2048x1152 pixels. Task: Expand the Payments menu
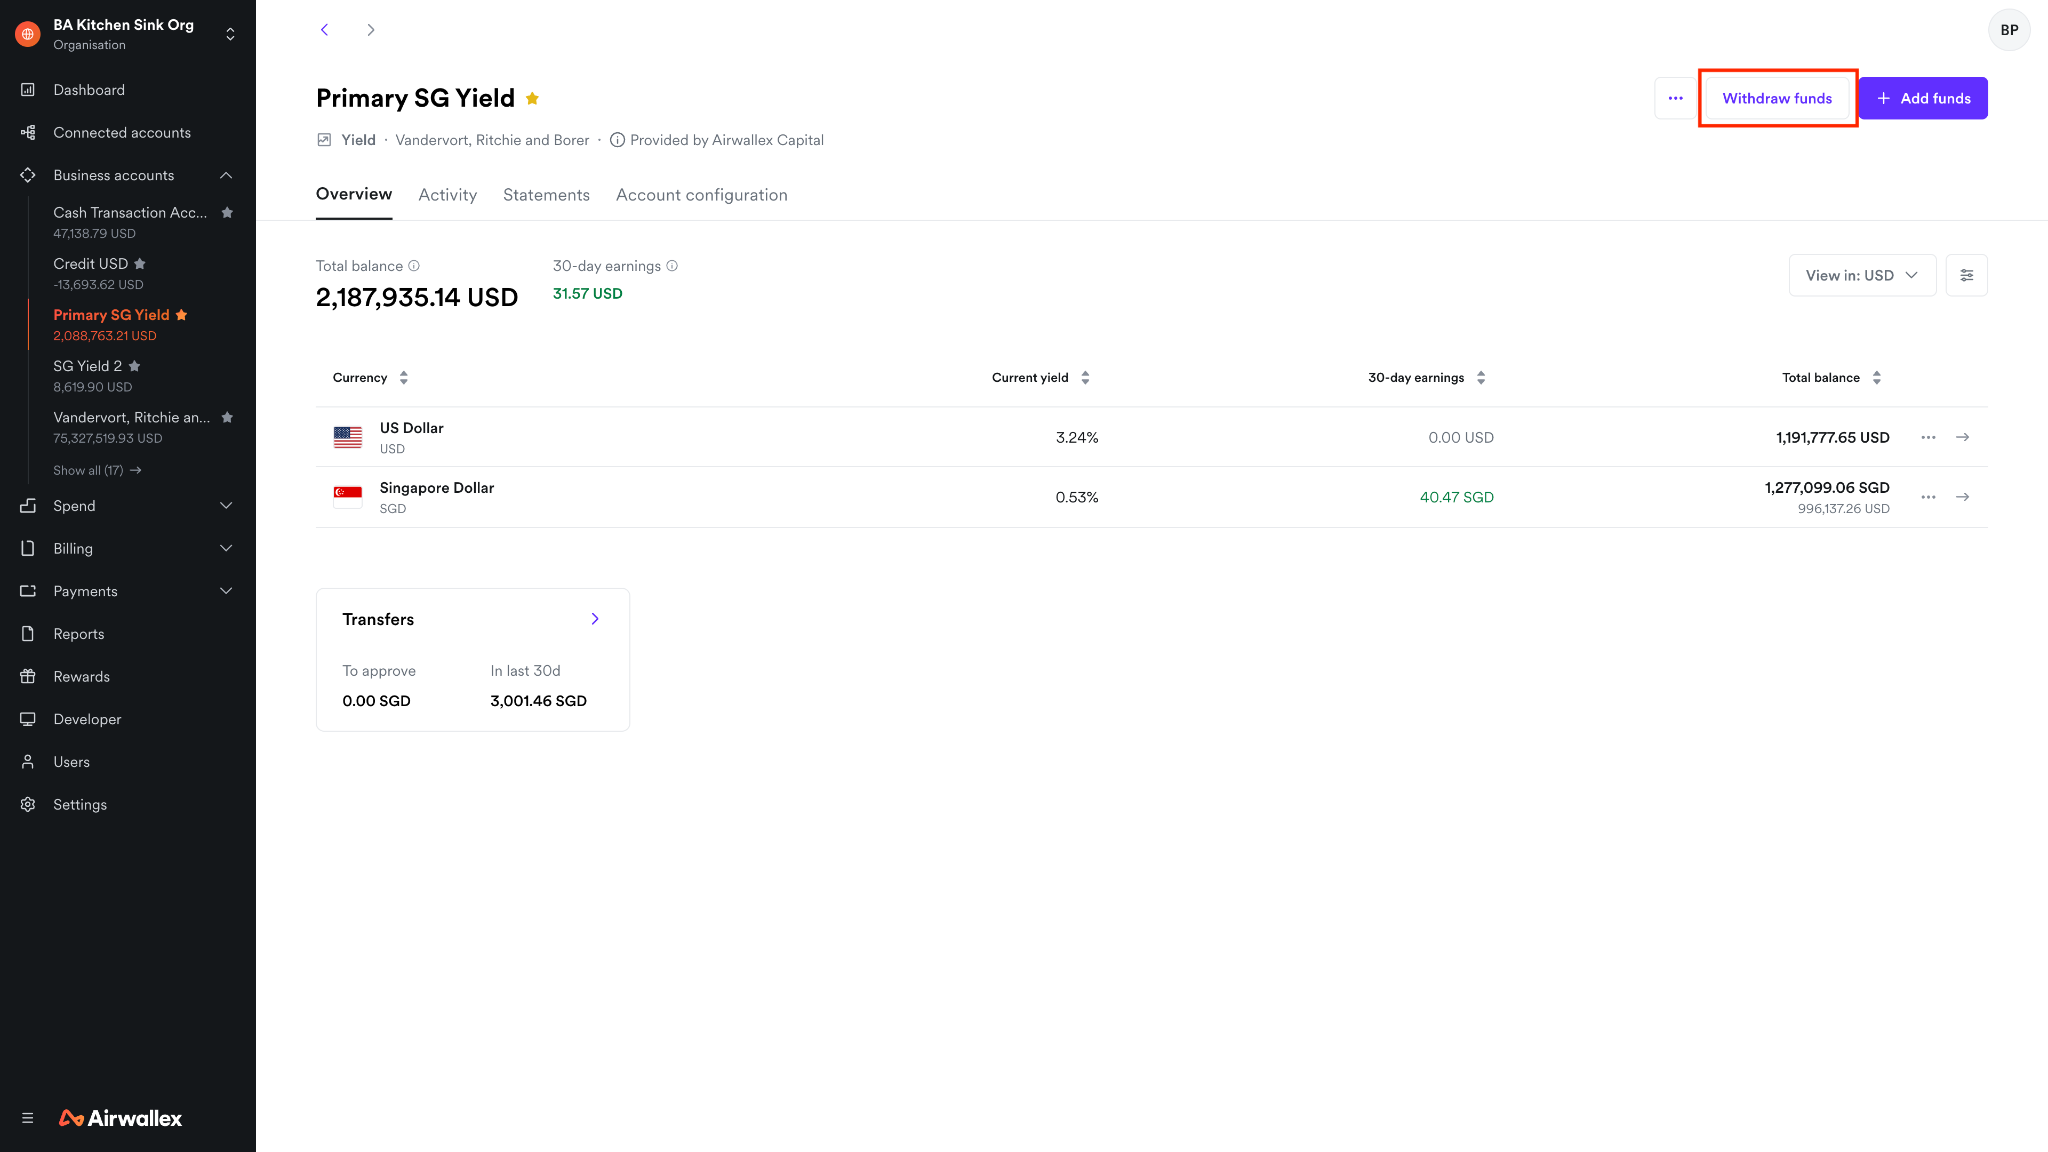click(x=226, y=591)
